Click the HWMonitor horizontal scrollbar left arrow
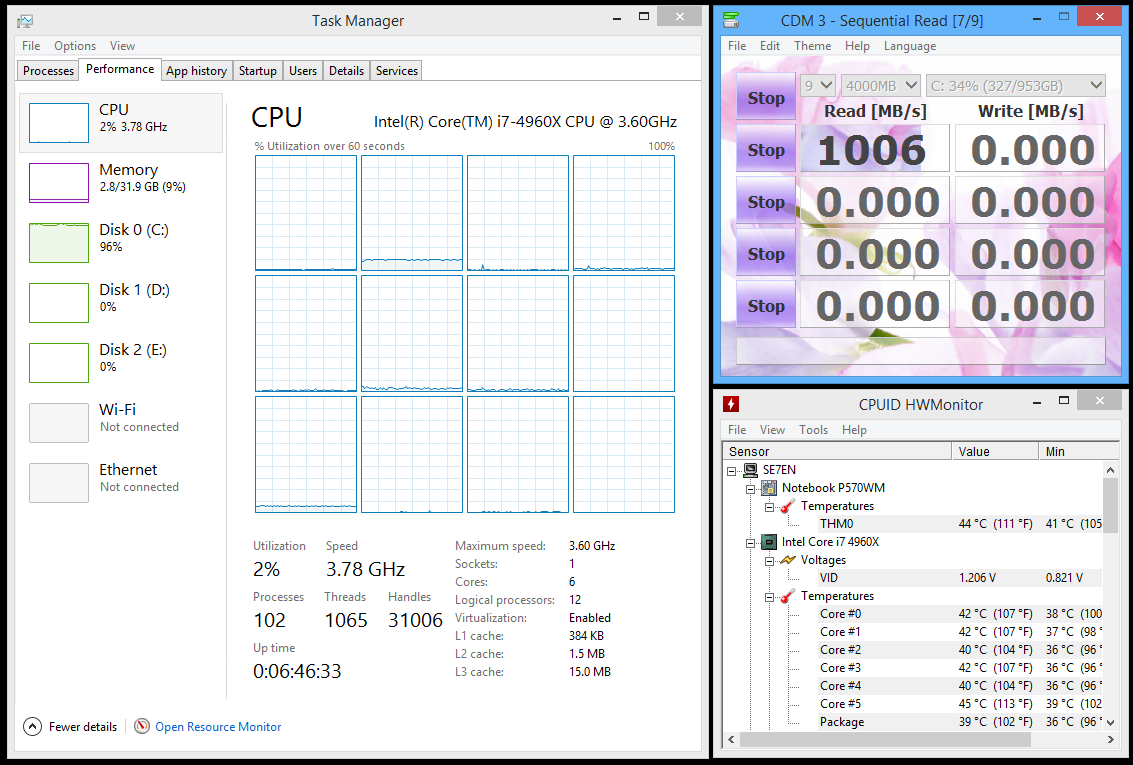Screen dimensions: 1133x765 (731, 740)
